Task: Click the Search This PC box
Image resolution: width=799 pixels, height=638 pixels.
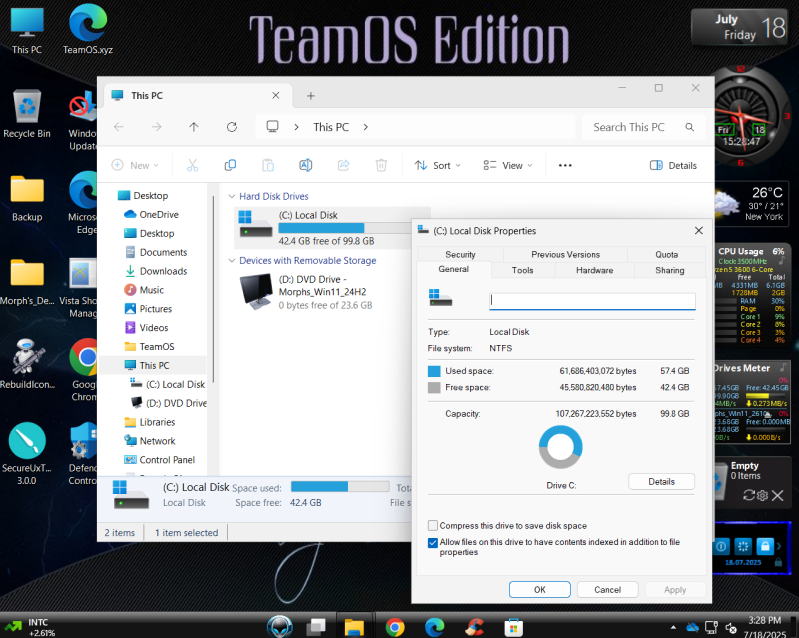Action: pos(644,127)
